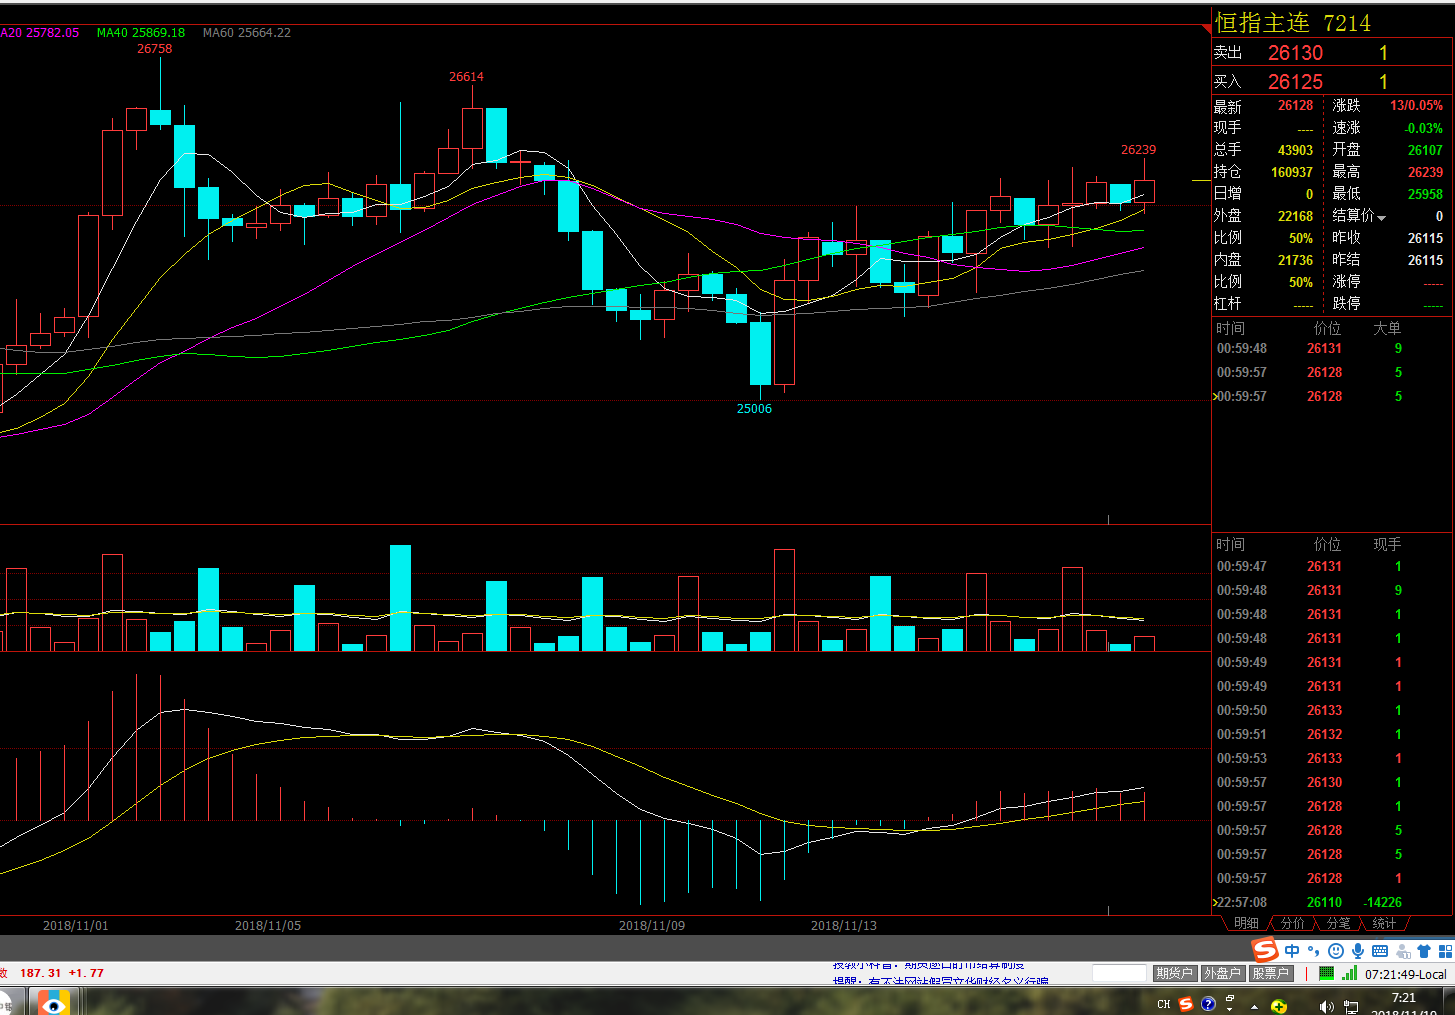Toggle the Sogou punctuation mode icon
The image size is (1455, 1015).
(x=1313, y=951)
